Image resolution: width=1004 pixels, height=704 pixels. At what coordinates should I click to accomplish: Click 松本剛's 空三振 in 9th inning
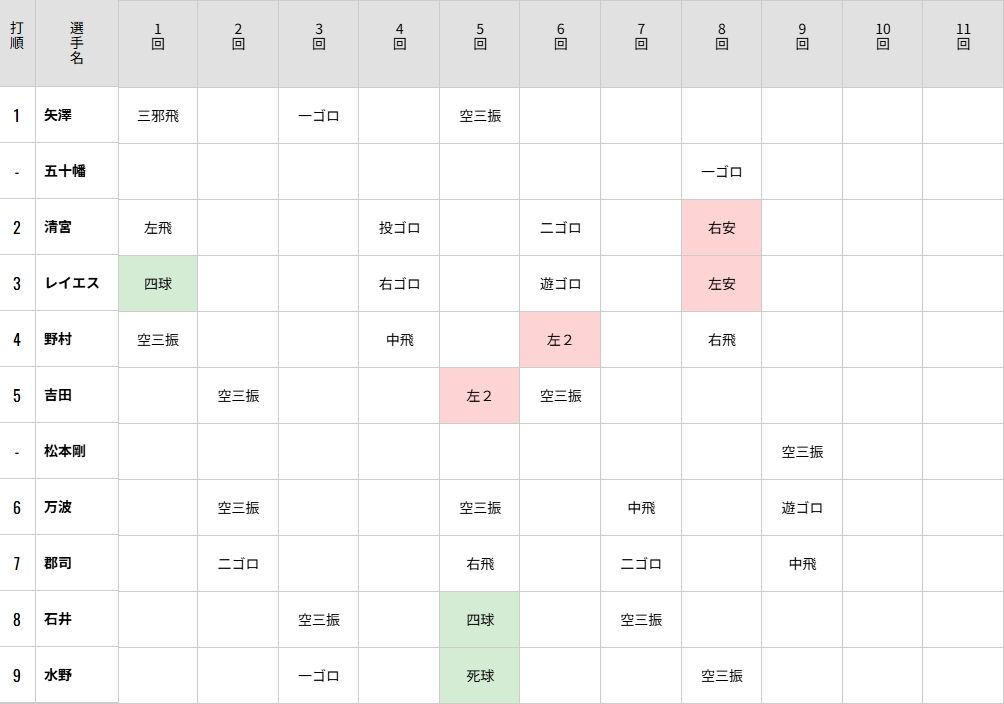click(x=802, y=451)
